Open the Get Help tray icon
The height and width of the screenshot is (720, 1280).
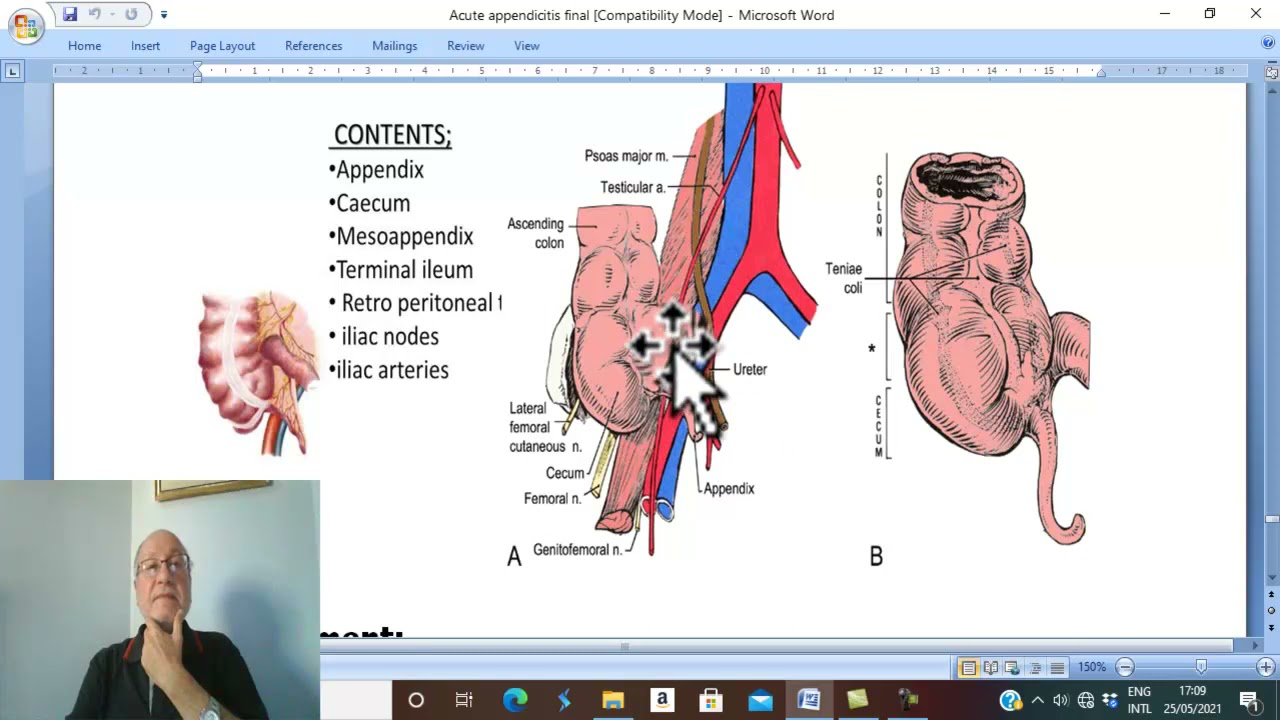pyautogui.click(x=1011, y=700)
